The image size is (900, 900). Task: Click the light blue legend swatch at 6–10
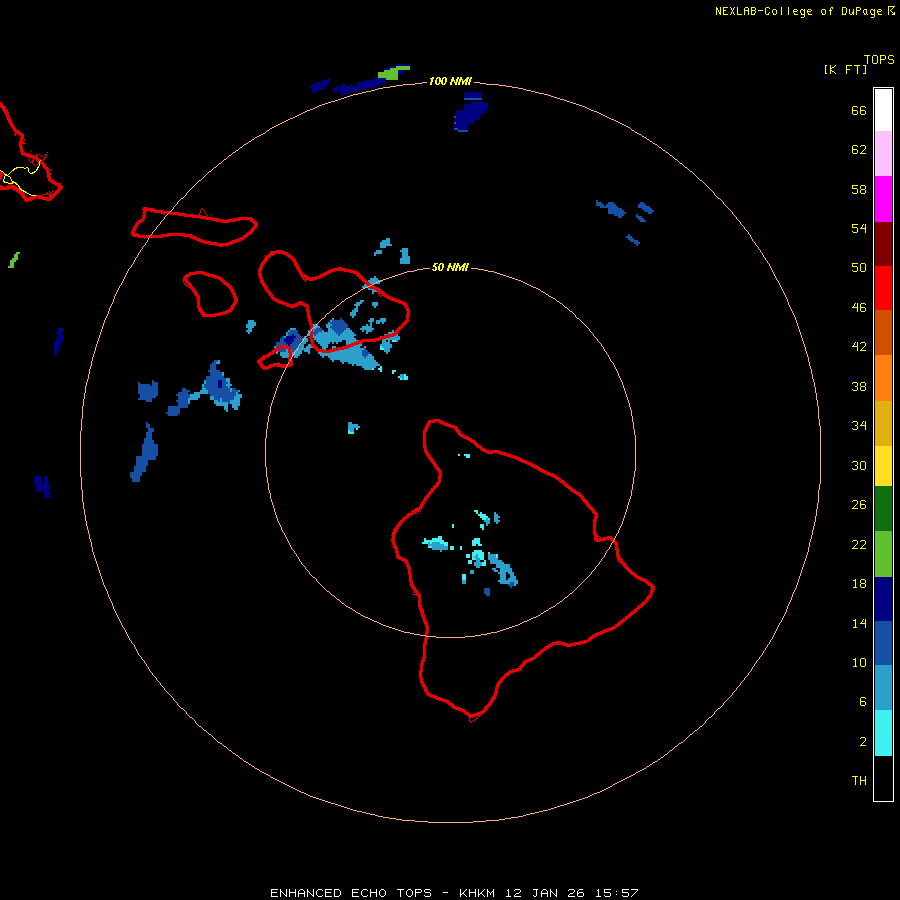point(883,688)
